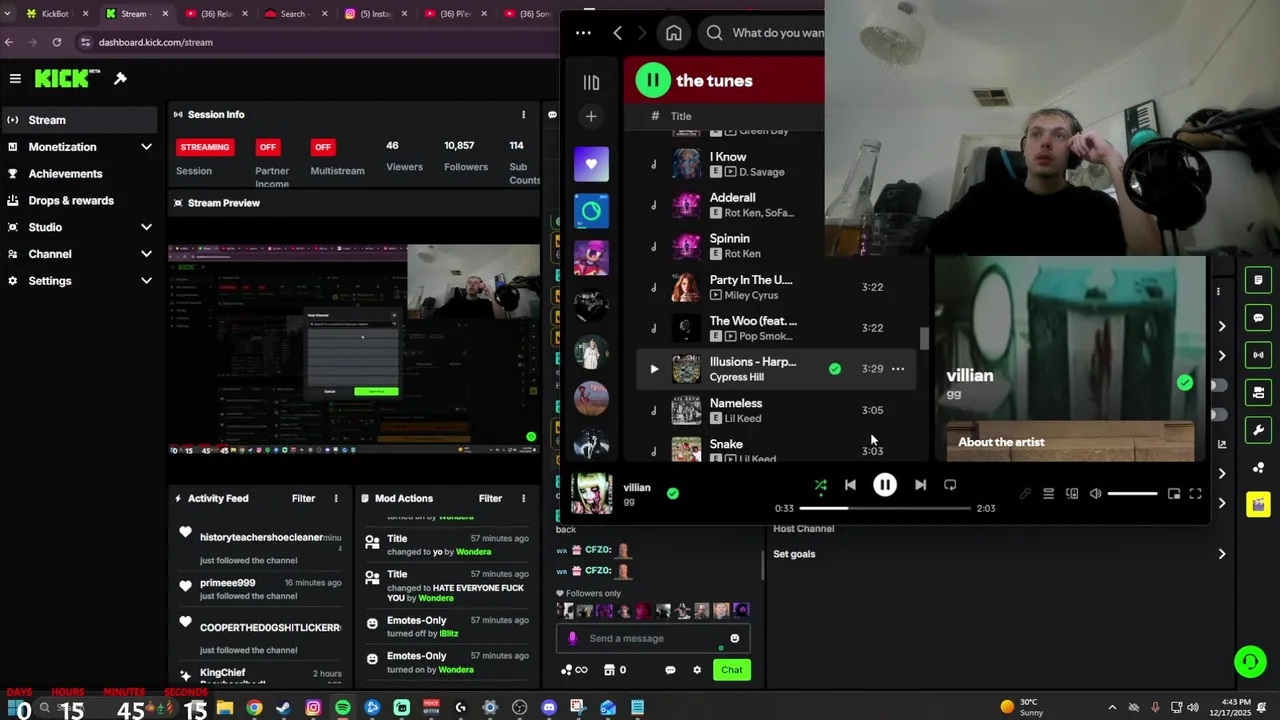Screen dimensions: 1280x720
Task: Select Stream in Kick sidebar
Action: (79, 120)
